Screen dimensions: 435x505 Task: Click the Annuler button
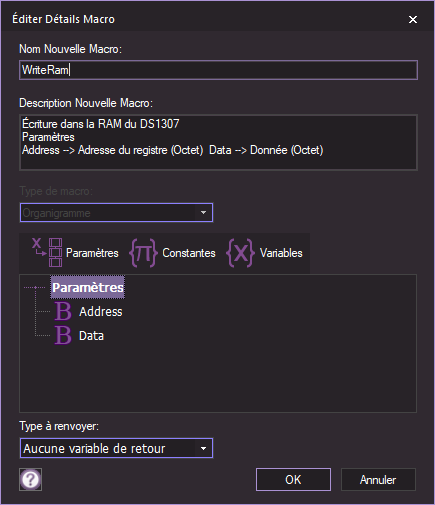378,480
